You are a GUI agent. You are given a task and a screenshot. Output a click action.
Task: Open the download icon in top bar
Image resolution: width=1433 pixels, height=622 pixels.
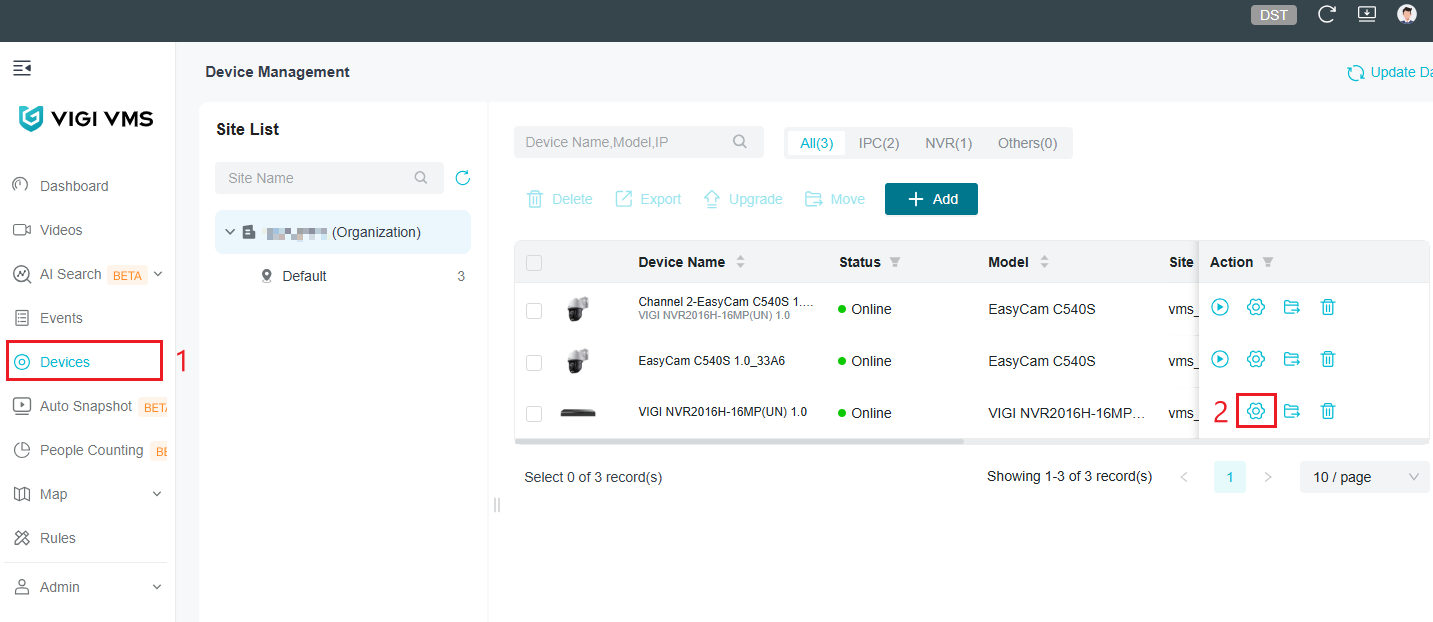[x=1367, y=14]
